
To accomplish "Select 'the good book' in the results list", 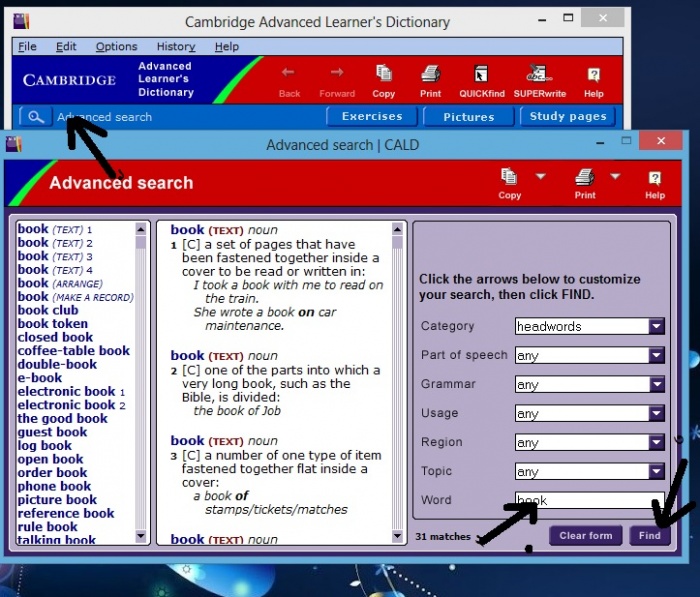I will tap(62, 418).
